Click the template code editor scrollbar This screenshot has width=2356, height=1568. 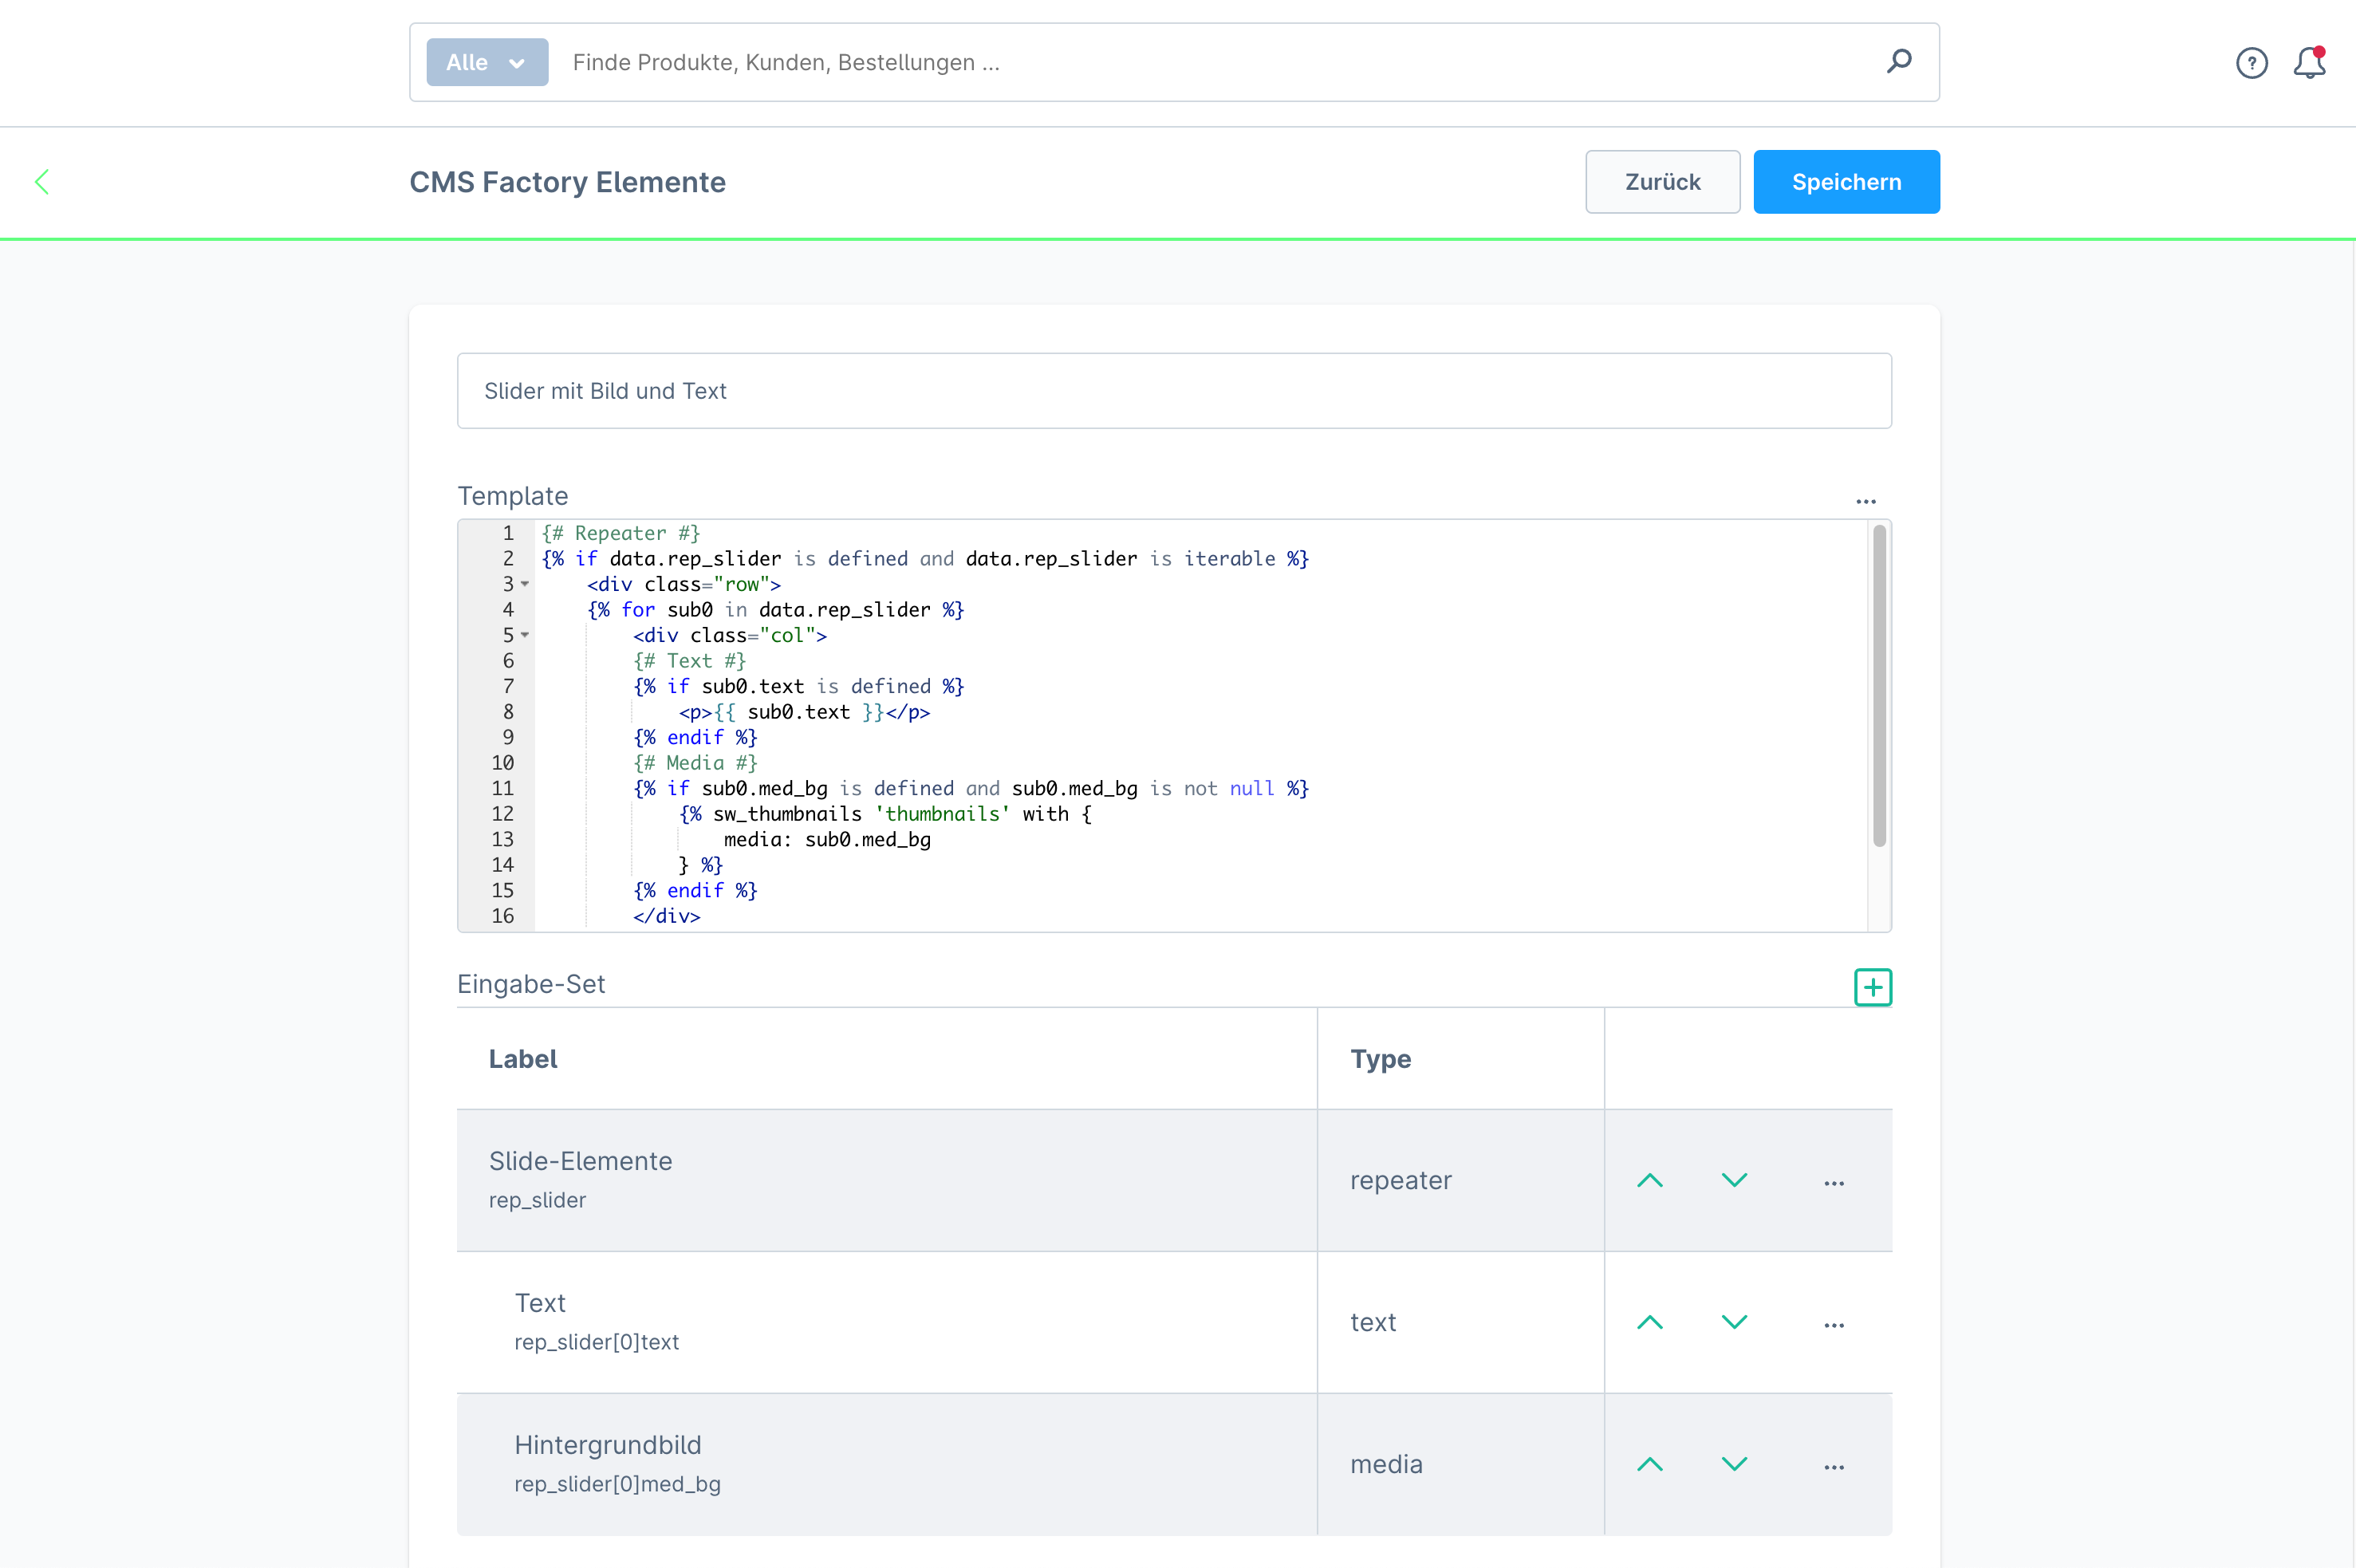pos(1879,686)
